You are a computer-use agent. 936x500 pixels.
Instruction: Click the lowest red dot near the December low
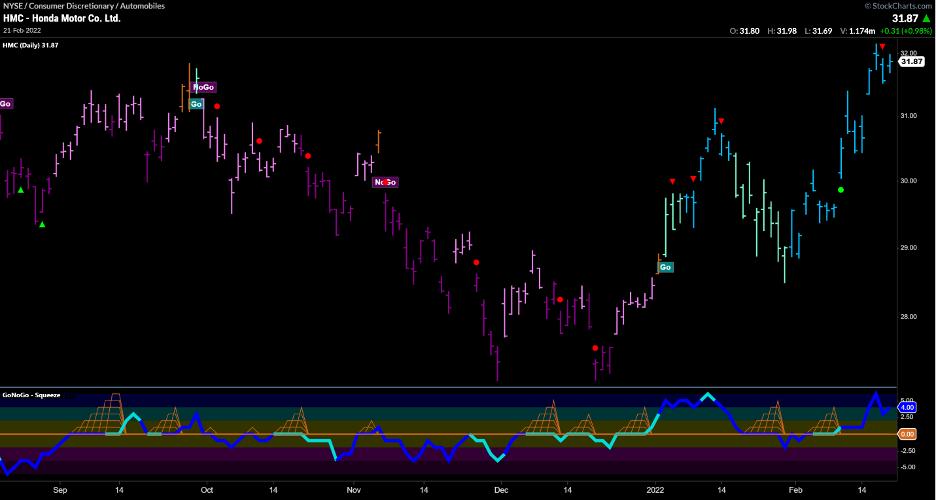(x=595, y=348)
